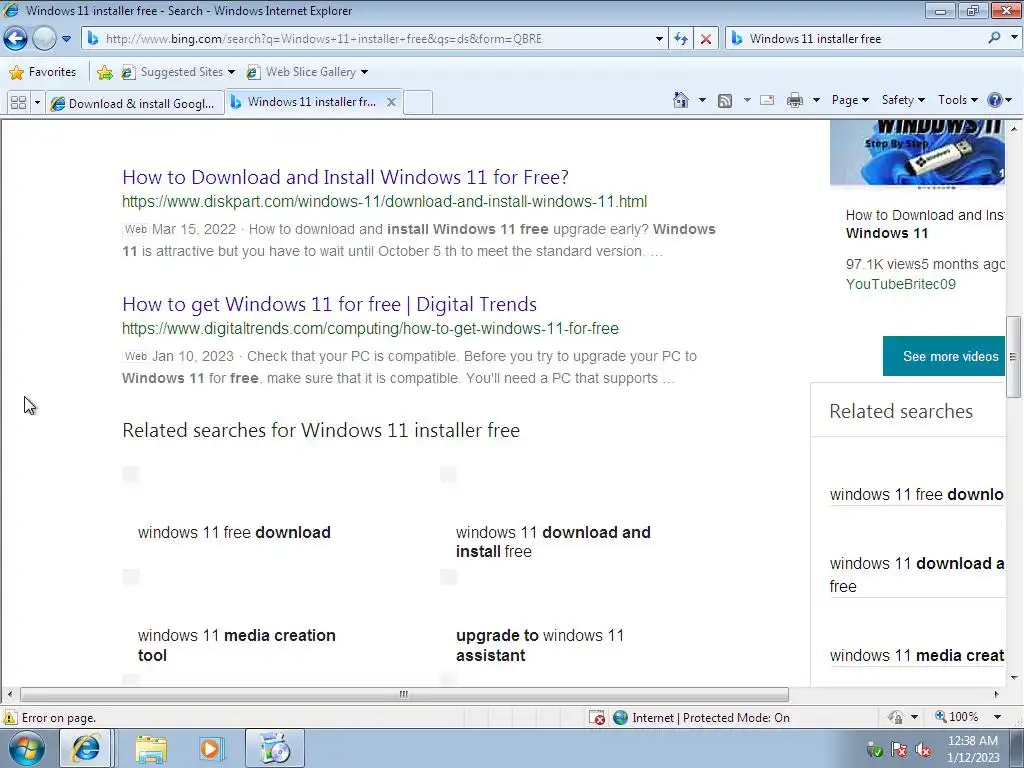
Task: Open Suggested Sites dropdown
Action: click(178, 72)
